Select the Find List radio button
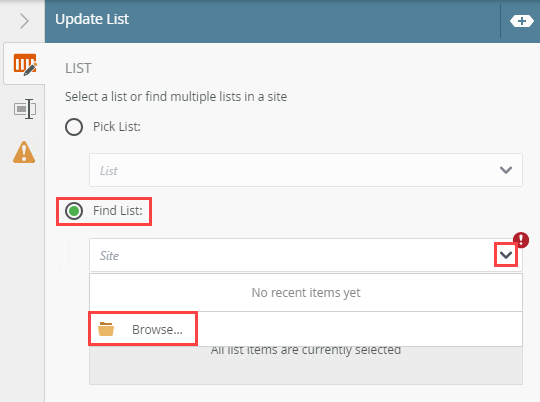 pos(74,211)
